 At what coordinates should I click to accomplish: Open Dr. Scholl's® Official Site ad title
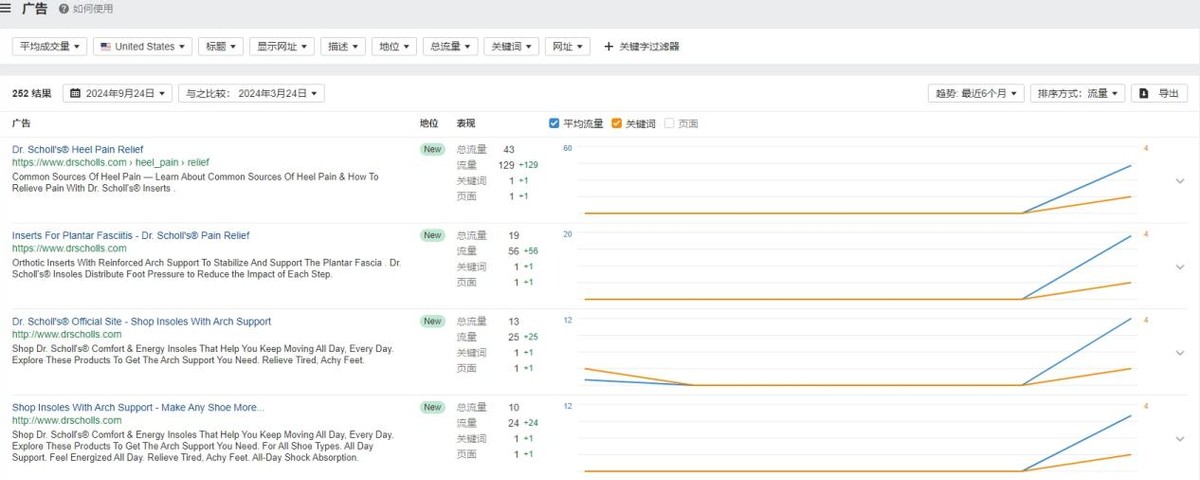click(x=141, y=321)
